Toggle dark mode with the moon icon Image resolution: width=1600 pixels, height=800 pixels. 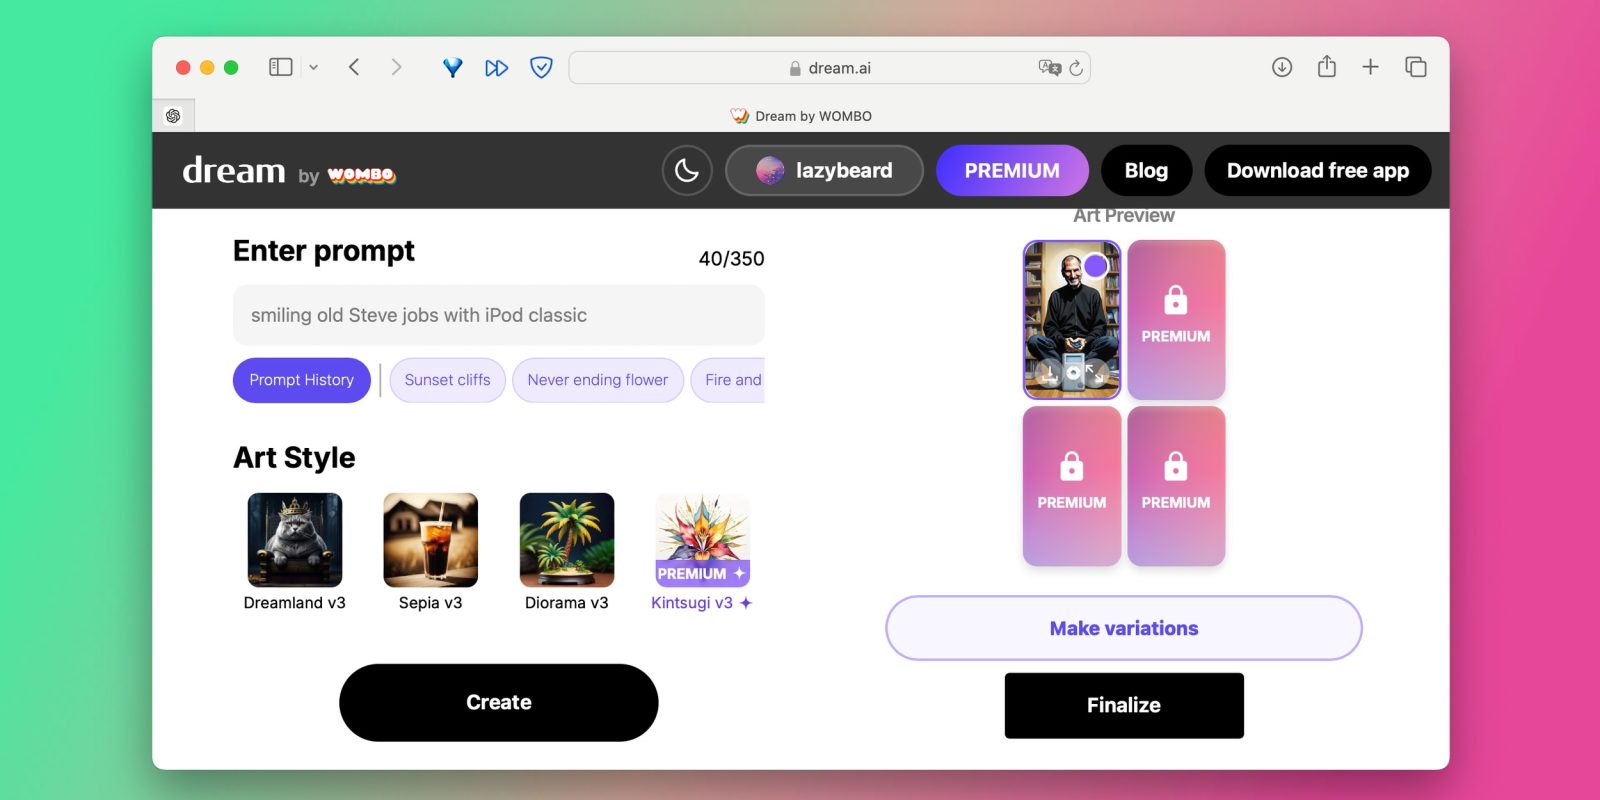point(687,171)
